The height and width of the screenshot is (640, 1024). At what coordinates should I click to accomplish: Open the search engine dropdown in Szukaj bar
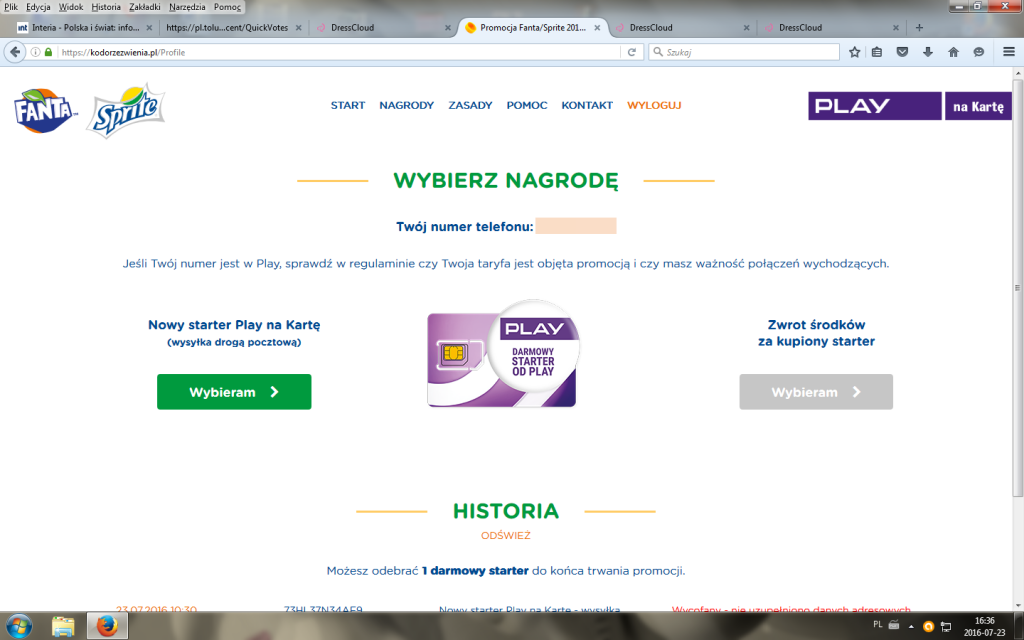[x=660, y=52]
